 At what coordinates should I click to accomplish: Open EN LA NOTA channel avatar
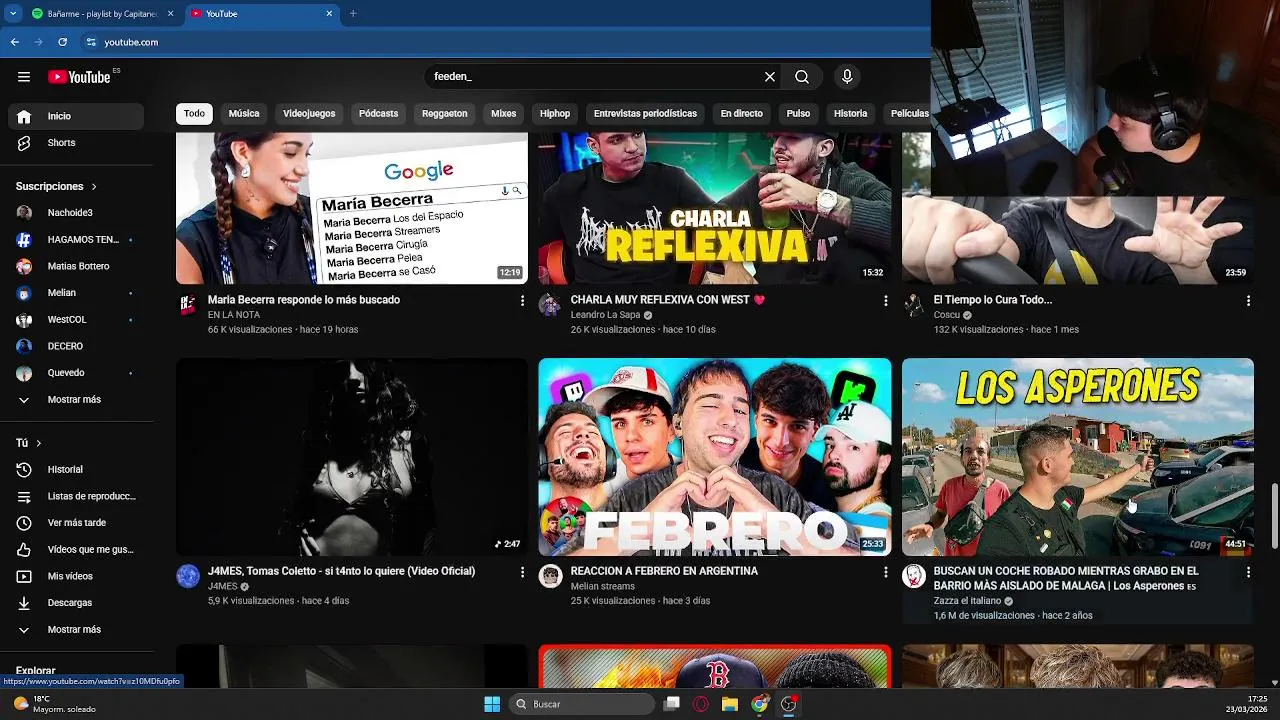(x=188, y=305)
